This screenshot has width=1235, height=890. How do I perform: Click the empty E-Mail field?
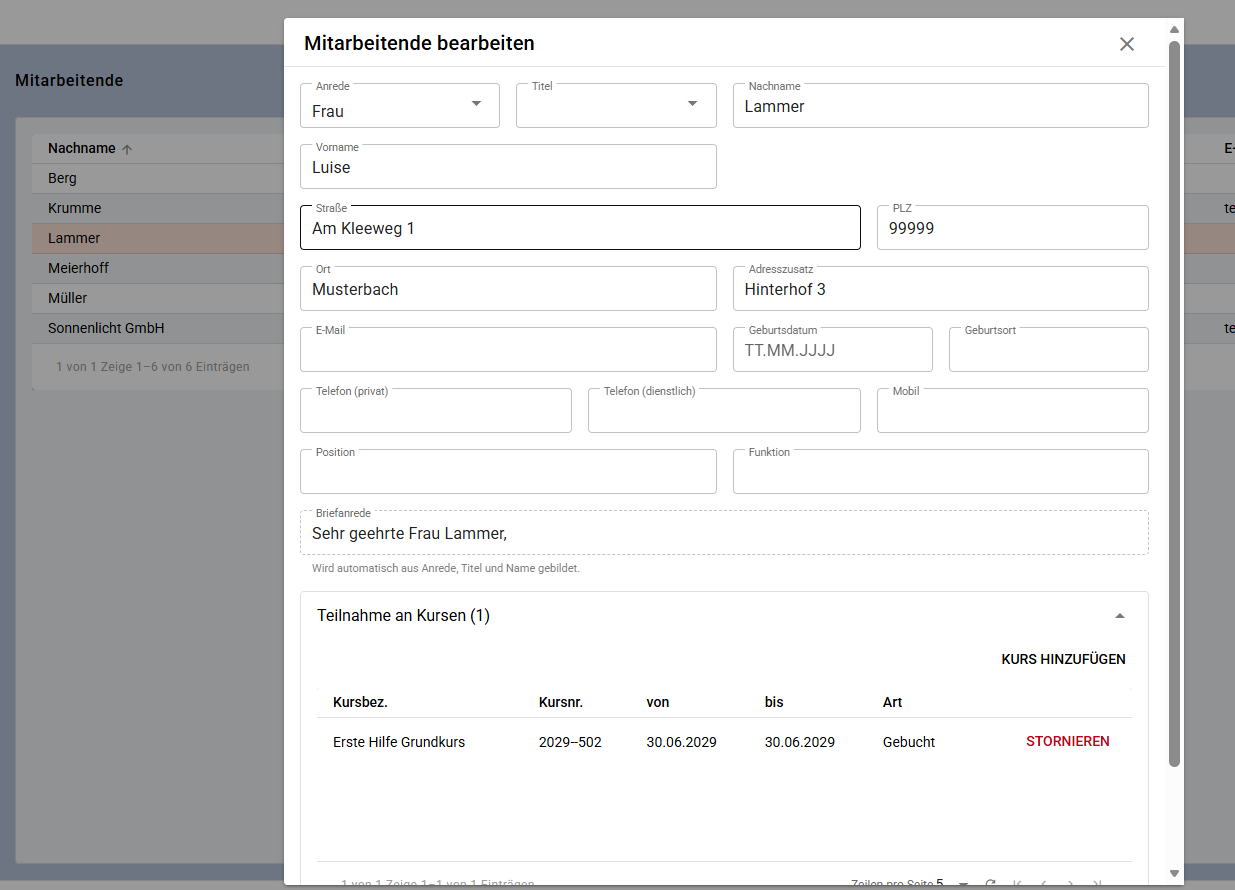point(508,350)
